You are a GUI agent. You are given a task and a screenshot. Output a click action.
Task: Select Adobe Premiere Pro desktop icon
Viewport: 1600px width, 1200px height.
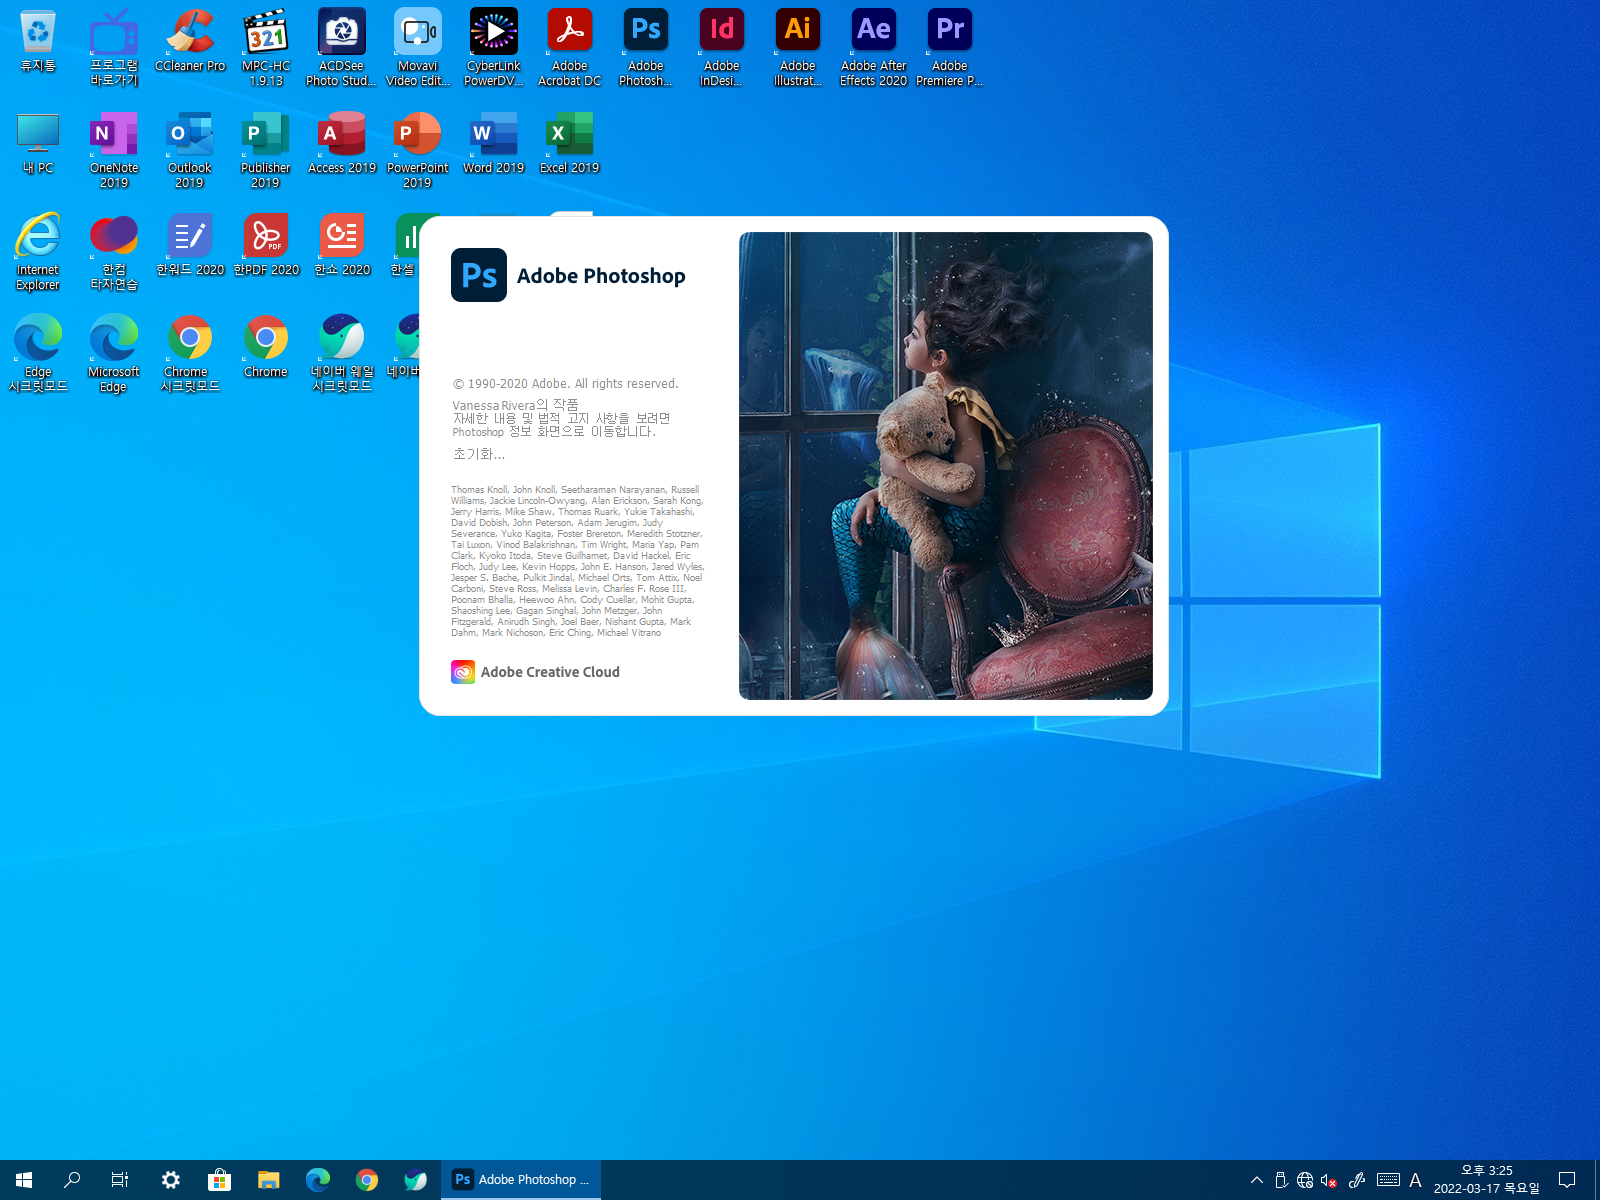[x=950, y=48]
